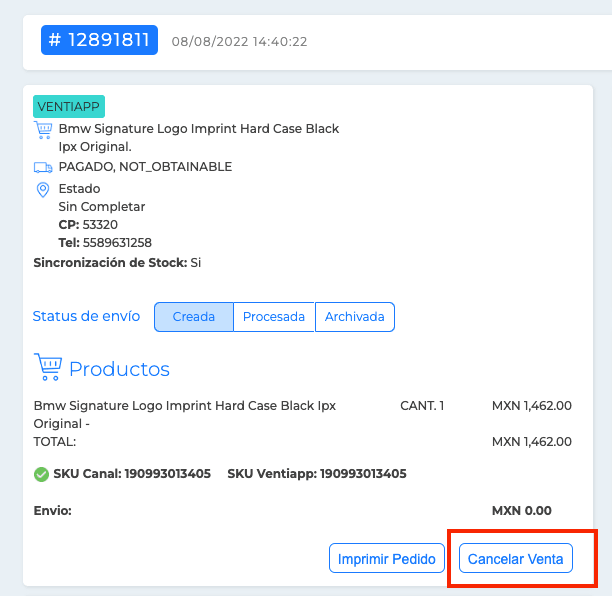Click the large cart icon next to Productos
Screen dimensions: 612x596
48,366
